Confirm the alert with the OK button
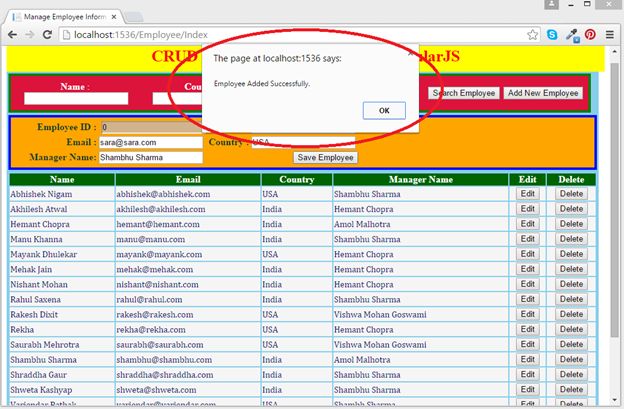Screen dimensions: 624x409 [x=384, y=110]
